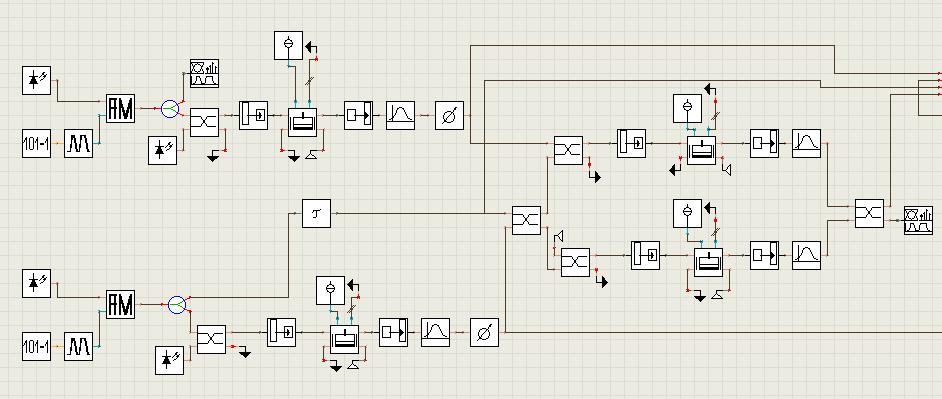Select the coupler at the lower receiver arm input
This screenshot has height=399, width=942.
click(x=576, y=263)
